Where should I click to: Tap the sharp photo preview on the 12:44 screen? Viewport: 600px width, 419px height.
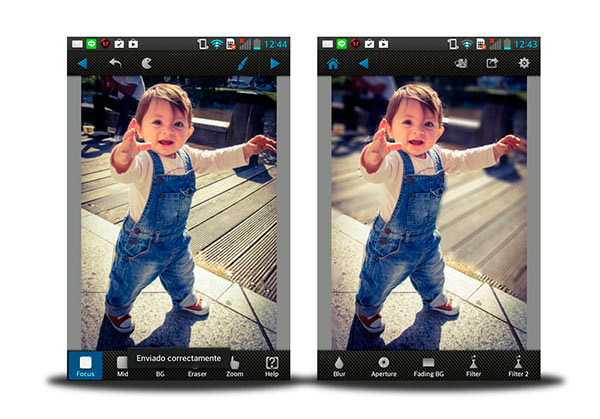(179, 213)
